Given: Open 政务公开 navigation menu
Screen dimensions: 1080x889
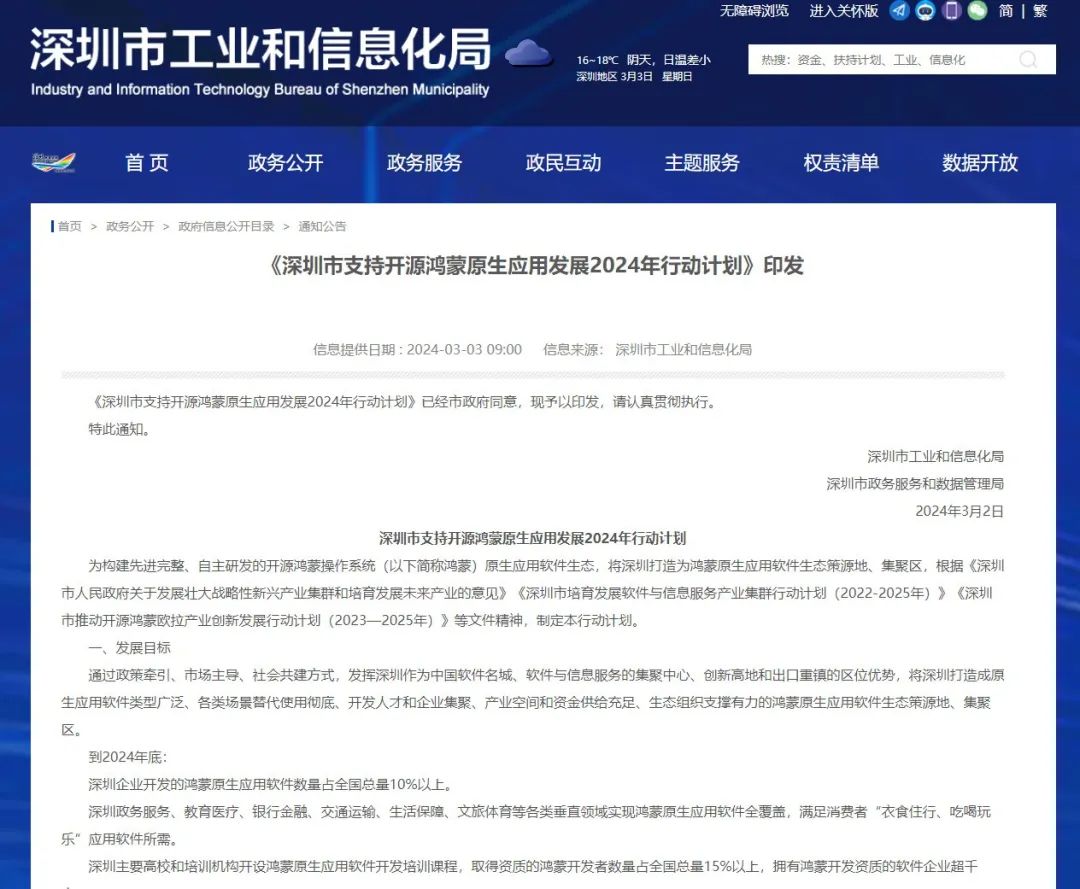Looking at the screenshot, I should tap(285, 163).
